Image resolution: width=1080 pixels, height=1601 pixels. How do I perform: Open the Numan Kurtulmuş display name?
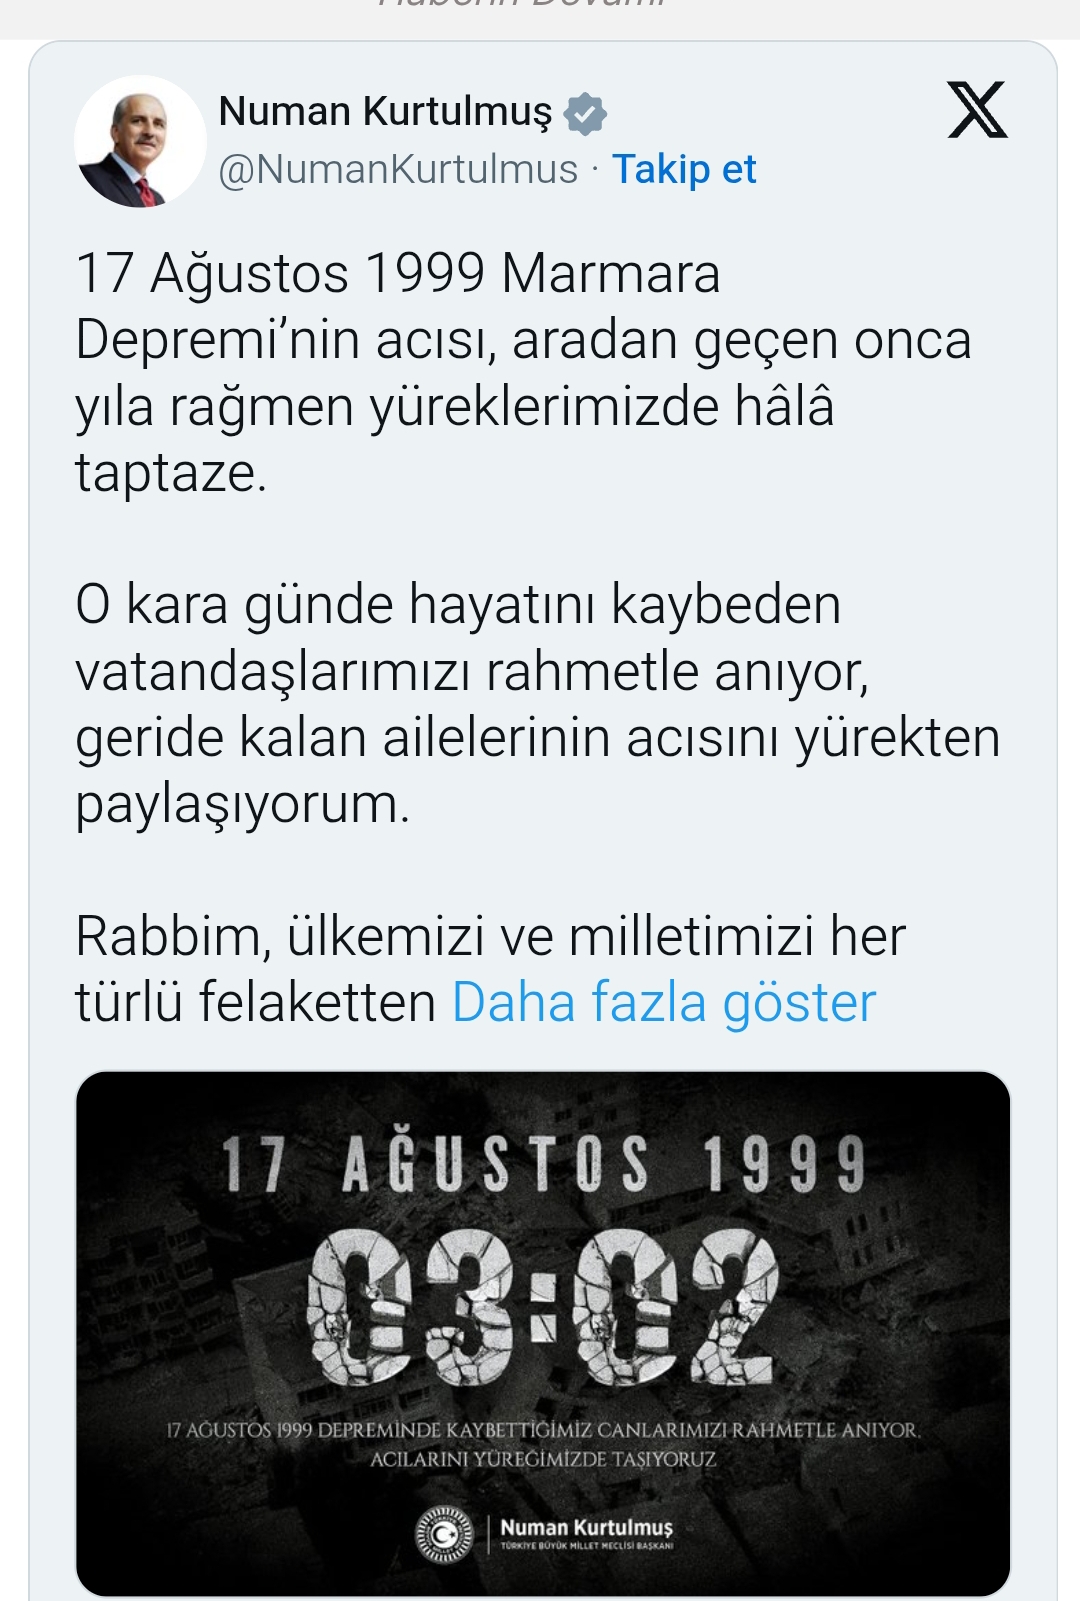[385, 111]
